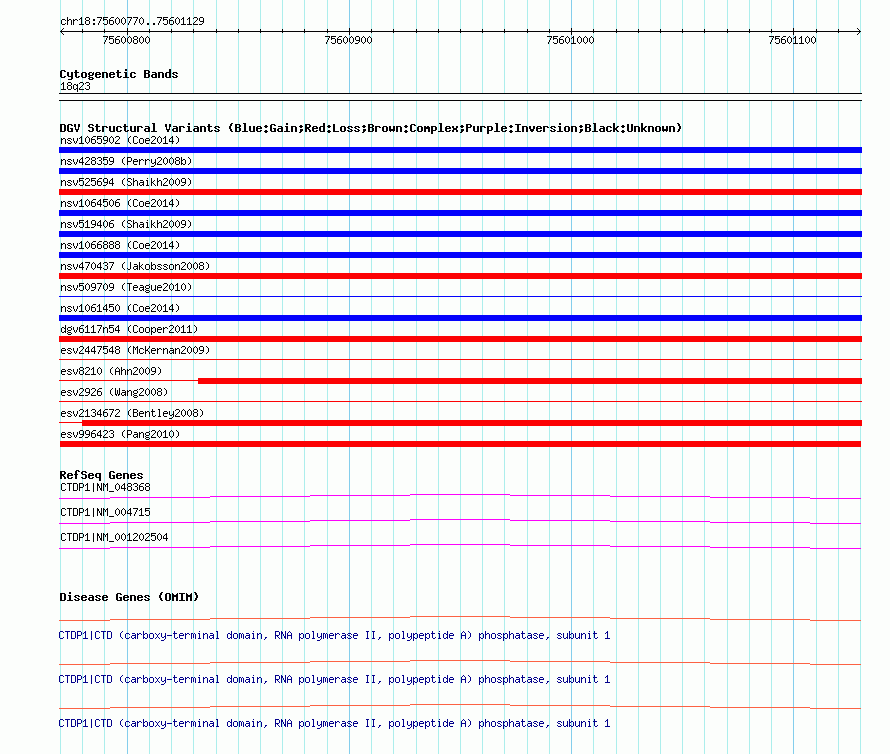The image size is (890, 754).
Task: Open the dgv6117n54 (Cooper2011) variant label
Action: [x=129, y=329]
